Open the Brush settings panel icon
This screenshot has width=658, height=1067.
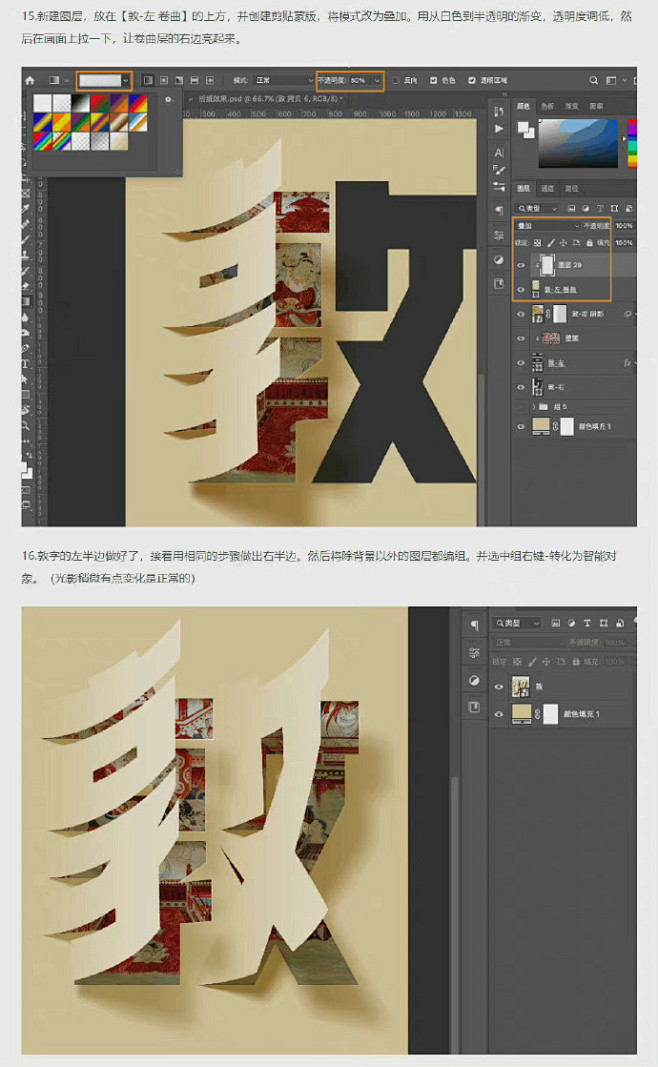coord(499,169)
